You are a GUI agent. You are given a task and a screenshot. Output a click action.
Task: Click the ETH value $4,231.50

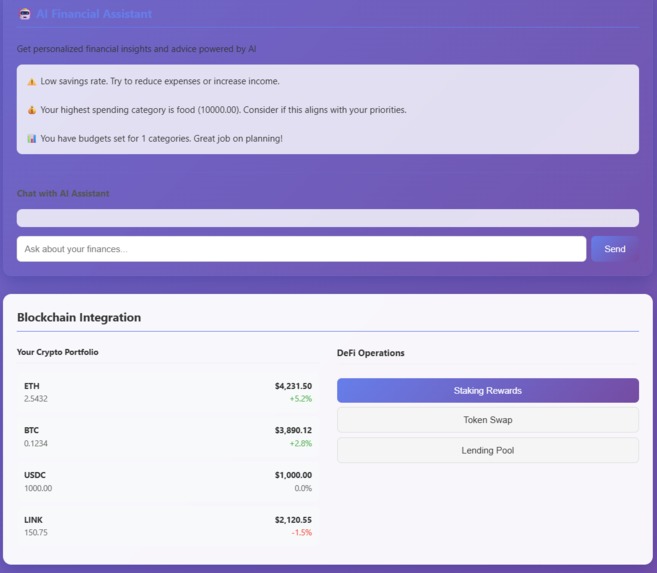(x=293, y=386)
